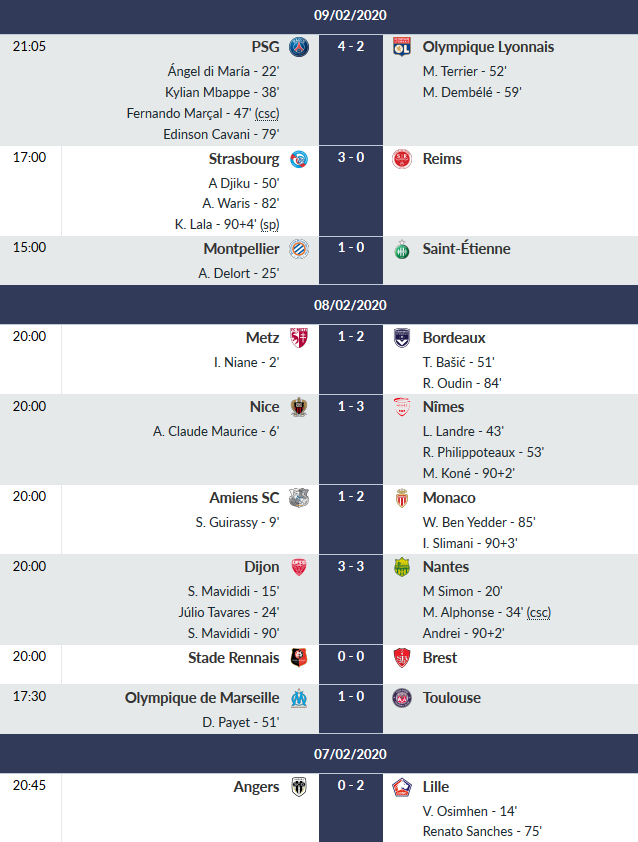Click the Bordeaux club crest icon
The height and width of the screenshot is (842, 638).
pos(402,338)
